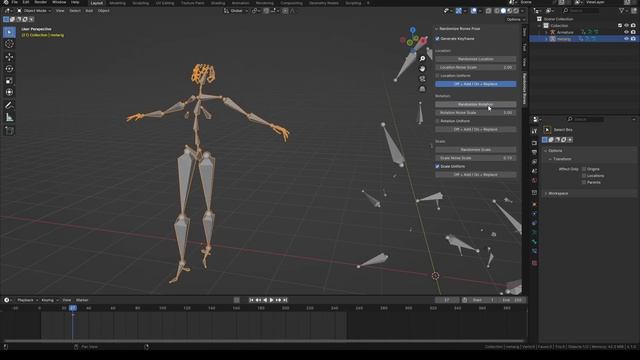Collapse the Randomize Bones Pose panel
The image size is (640, 360).
click(x=436, y=29)
